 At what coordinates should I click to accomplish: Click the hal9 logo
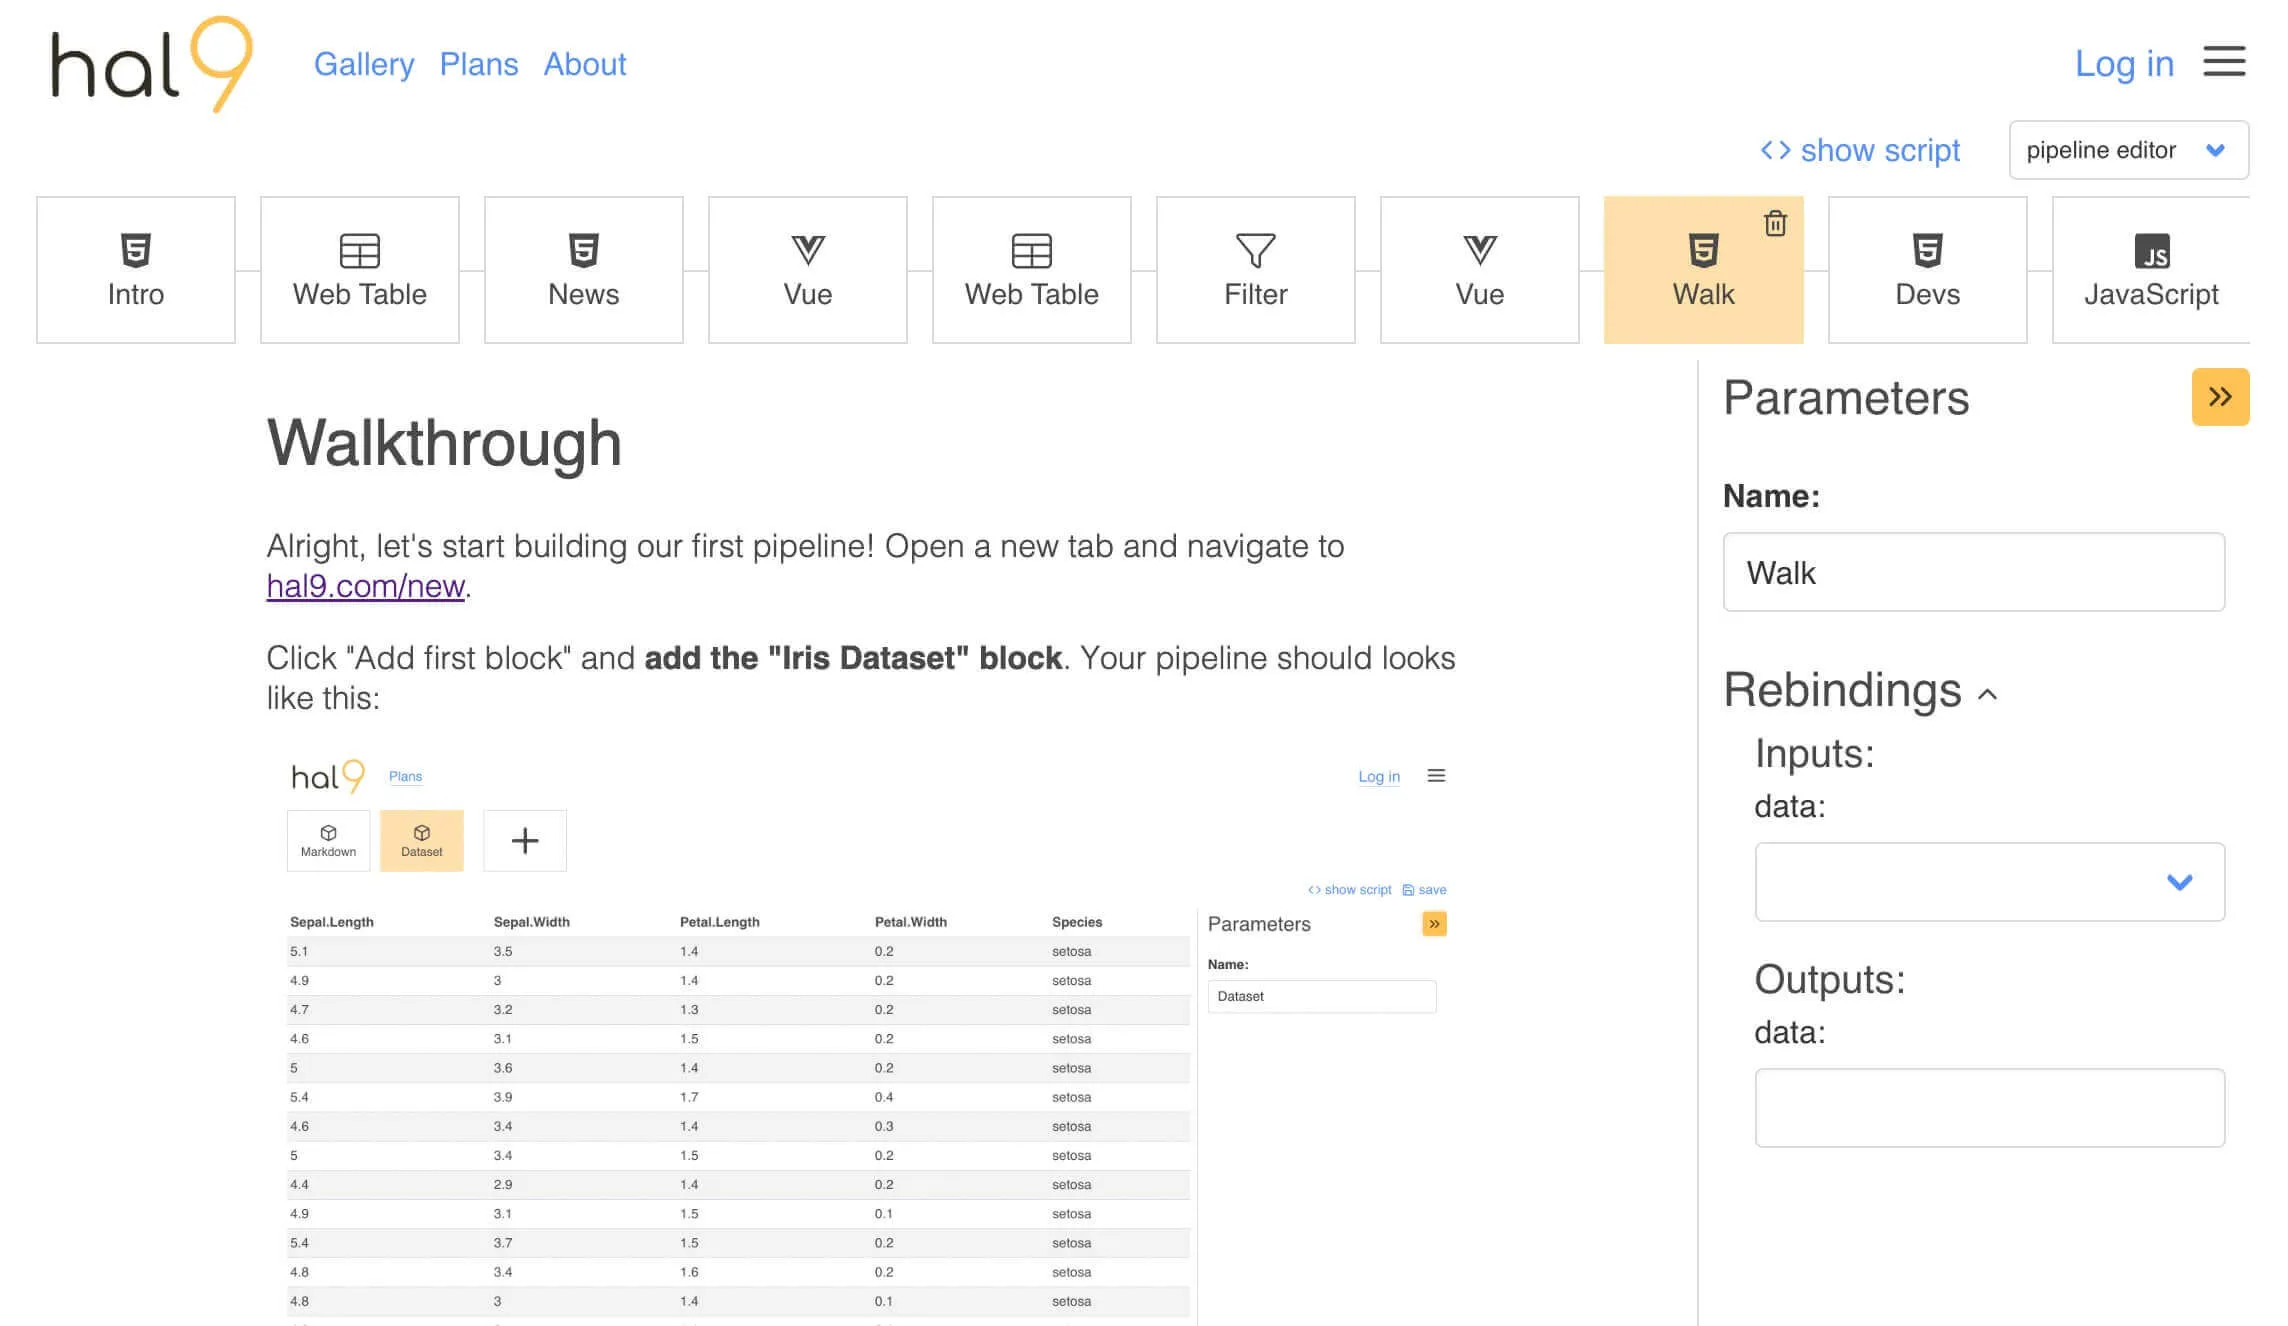150,64
